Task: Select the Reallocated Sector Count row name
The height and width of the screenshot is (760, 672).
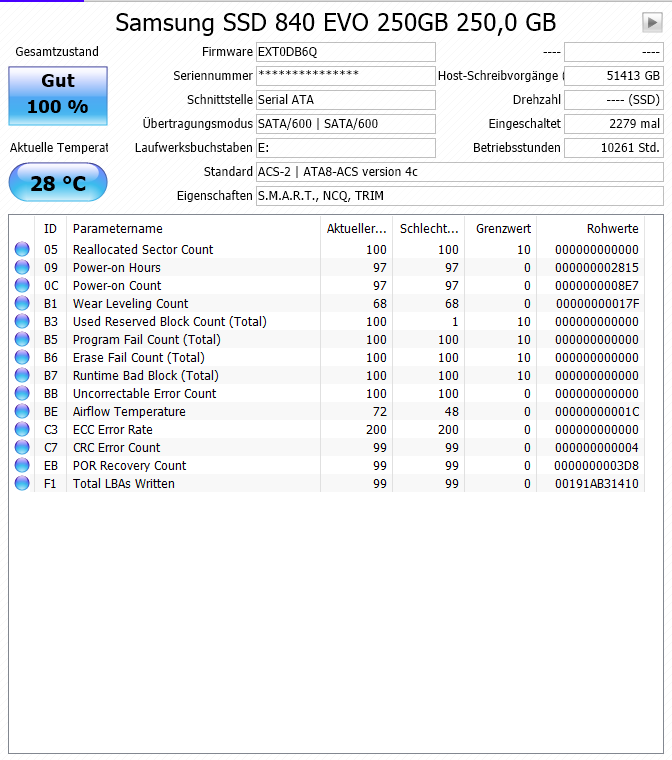Action: coord(143,249)
